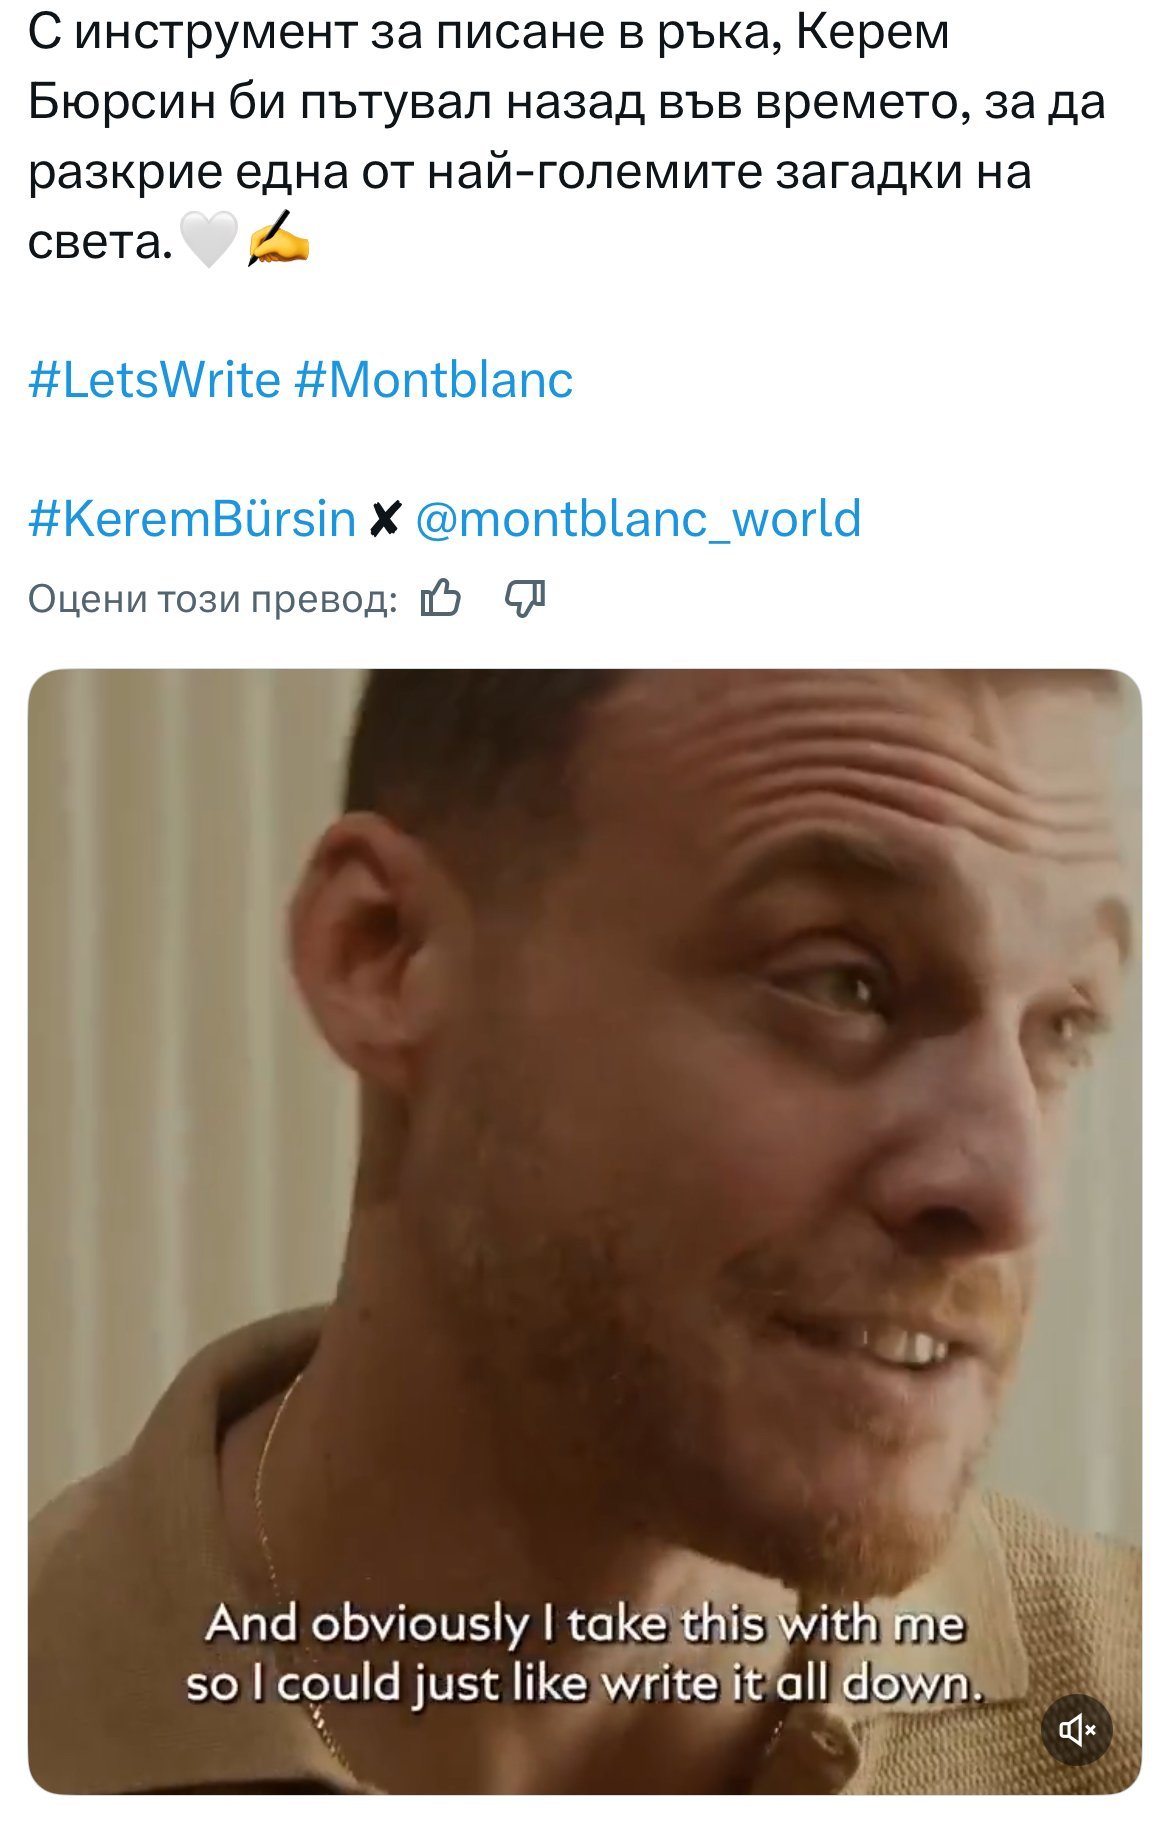
Task: Rate the translation with thumbs down
Action: tap(525, 598)
